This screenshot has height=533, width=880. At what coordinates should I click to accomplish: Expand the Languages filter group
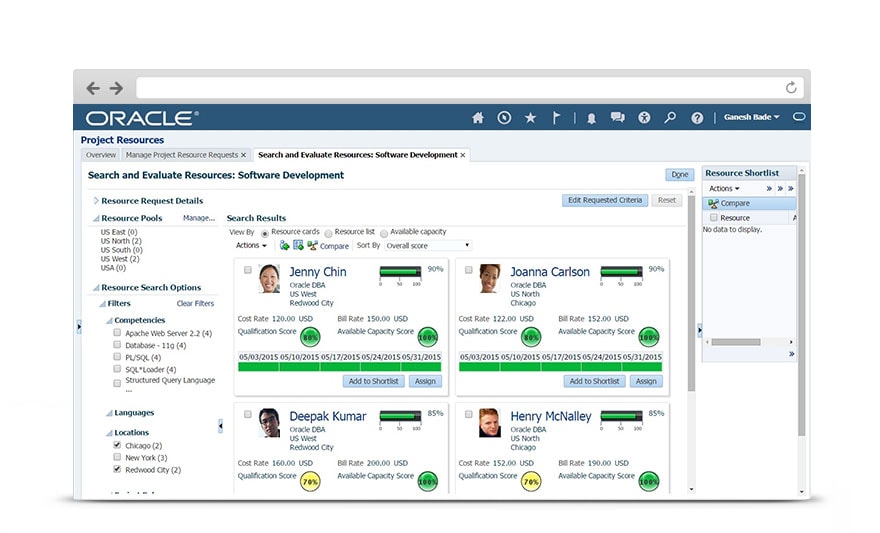109,413
